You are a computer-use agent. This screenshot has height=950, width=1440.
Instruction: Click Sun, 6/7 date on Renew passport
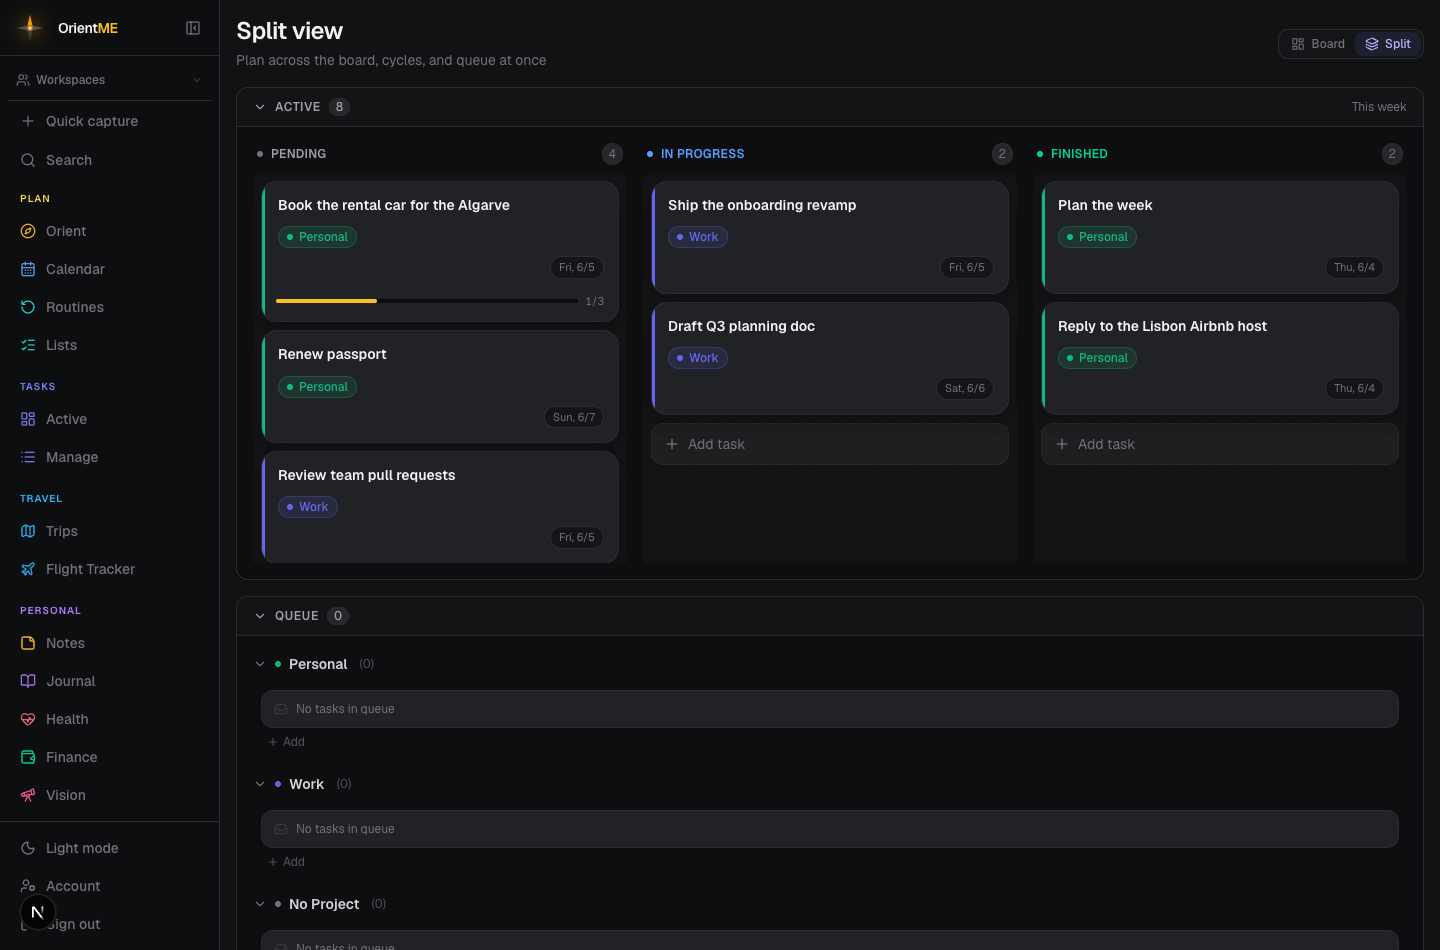[574, 417]
